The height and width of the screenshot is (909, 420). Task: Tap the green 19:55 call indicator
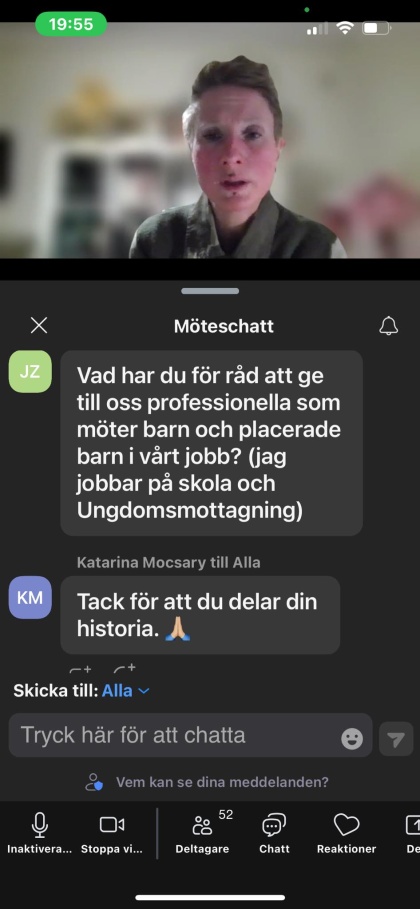[71, 24]
